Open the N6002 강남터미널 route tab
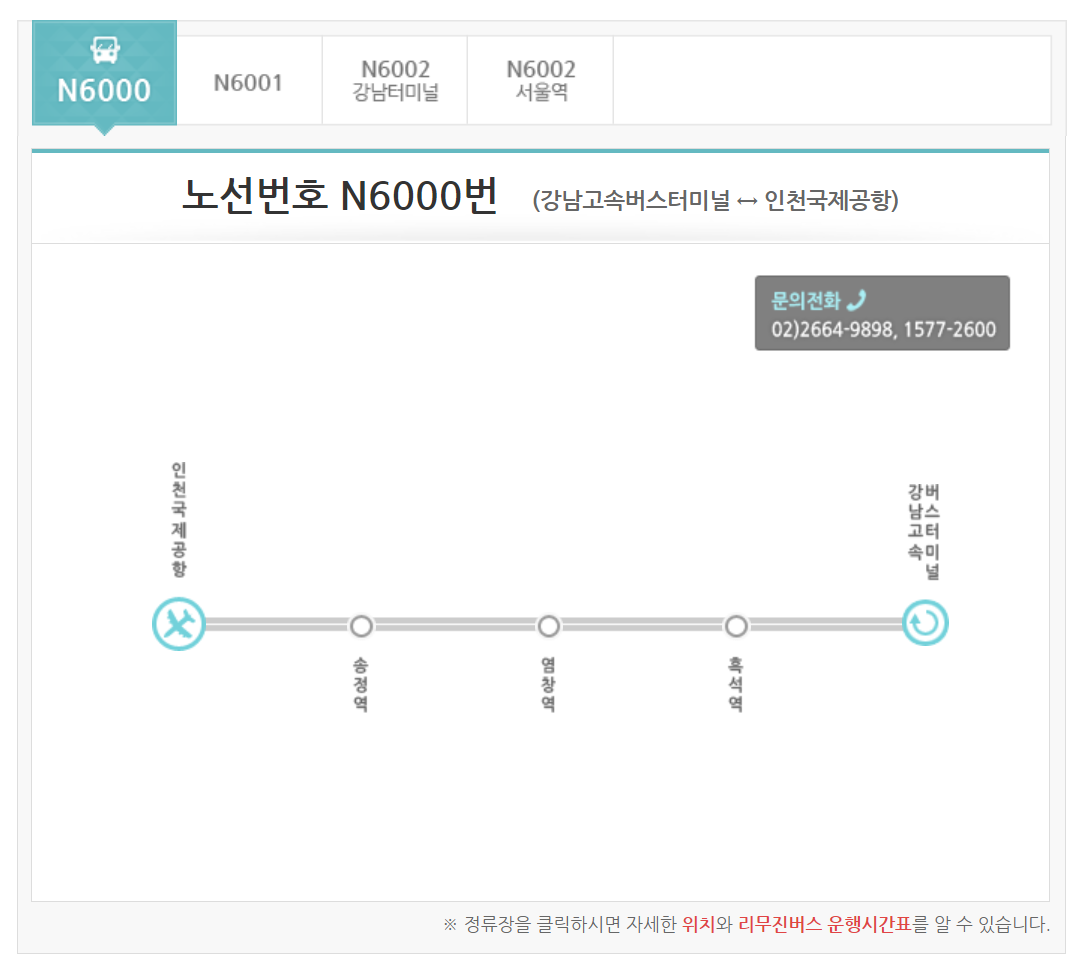 [394, 80]
